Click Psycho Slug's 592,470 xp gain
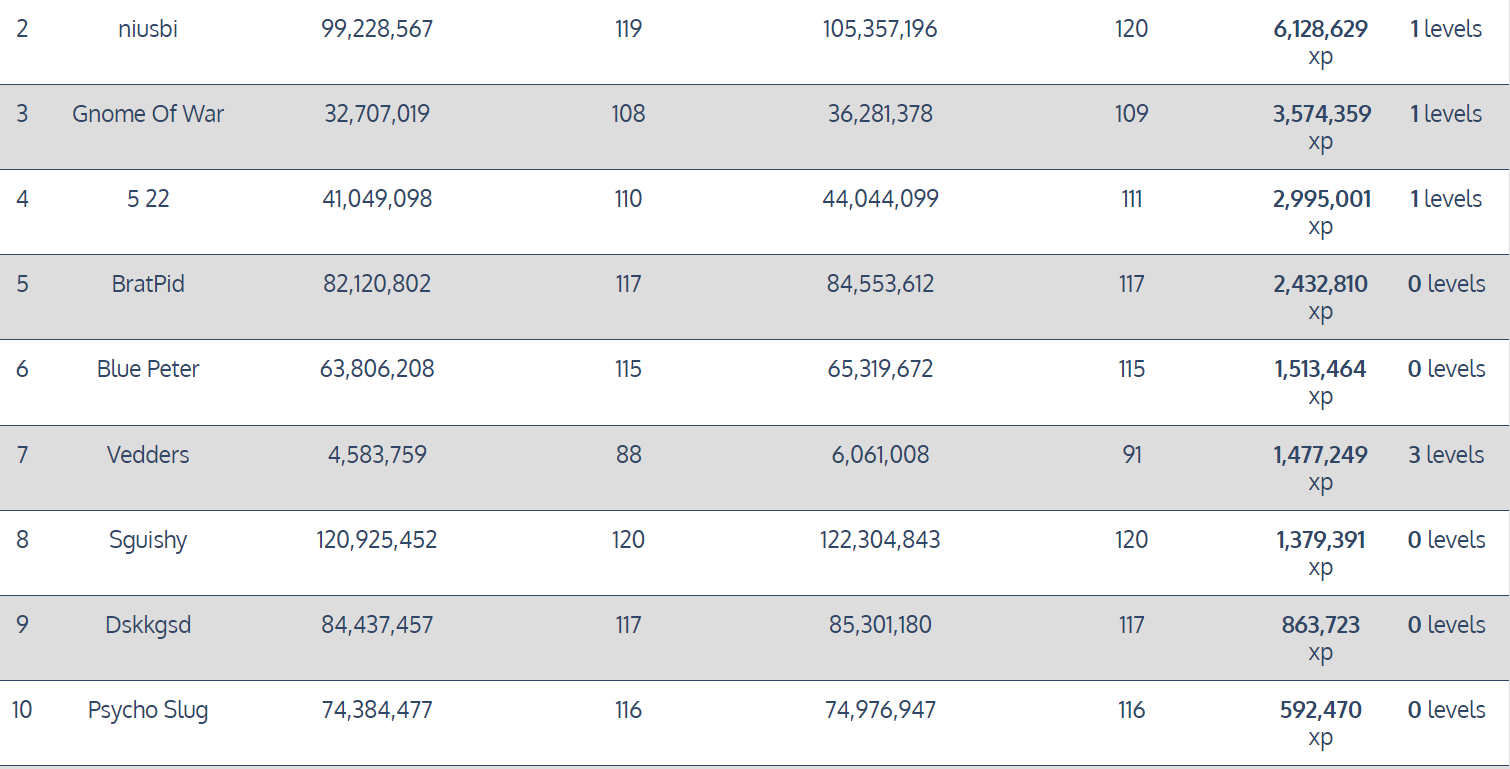Viewport: 1510px width, 769px height. coord(1320,711)
